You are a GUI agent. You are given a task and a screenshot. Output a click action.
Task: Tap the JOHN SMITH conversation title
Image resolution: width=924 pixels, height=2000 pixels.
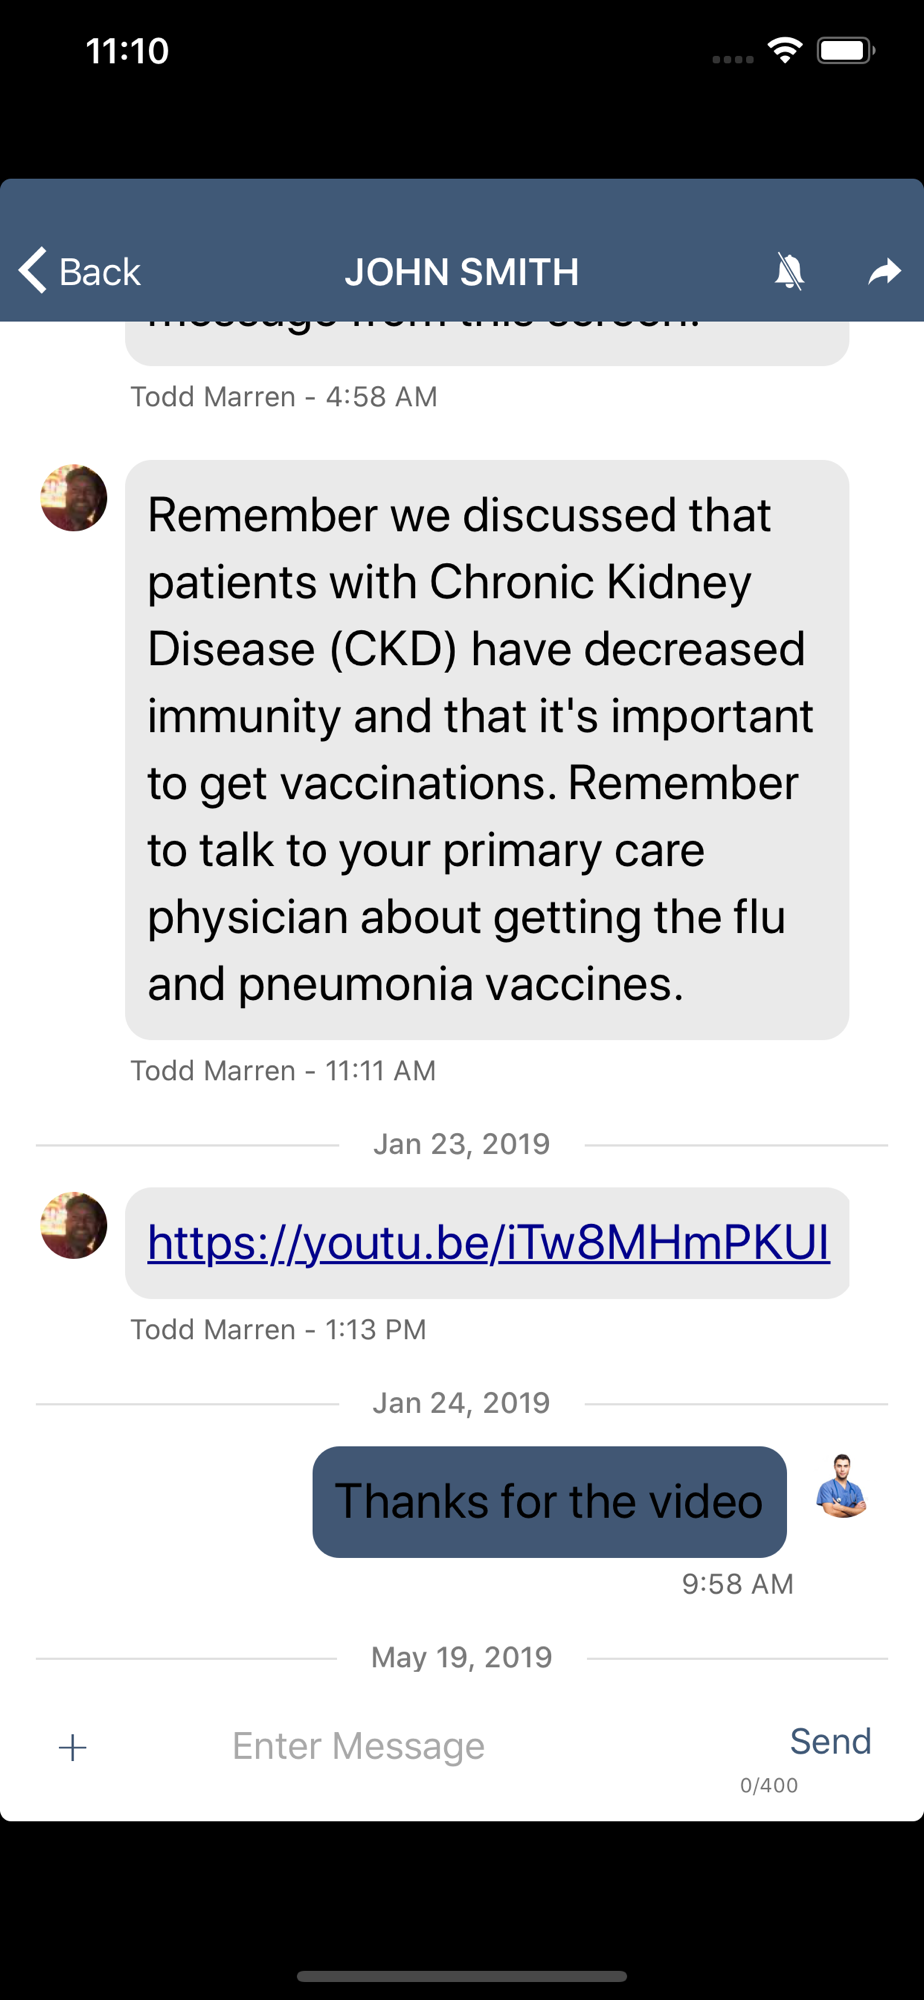pyautogui.click(x=462, y=272)
